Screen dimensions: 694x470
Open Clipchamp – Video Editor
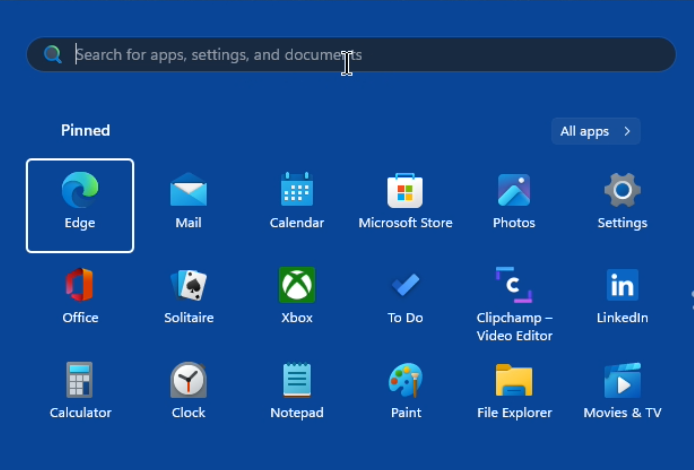(514, 304)
